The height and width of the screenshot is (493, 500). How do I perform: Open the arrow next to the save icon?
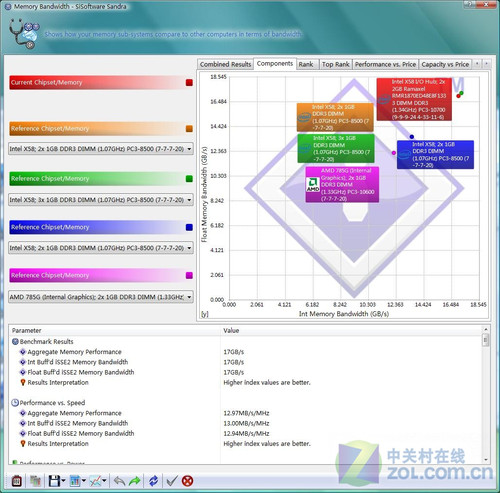pos(63,481)
